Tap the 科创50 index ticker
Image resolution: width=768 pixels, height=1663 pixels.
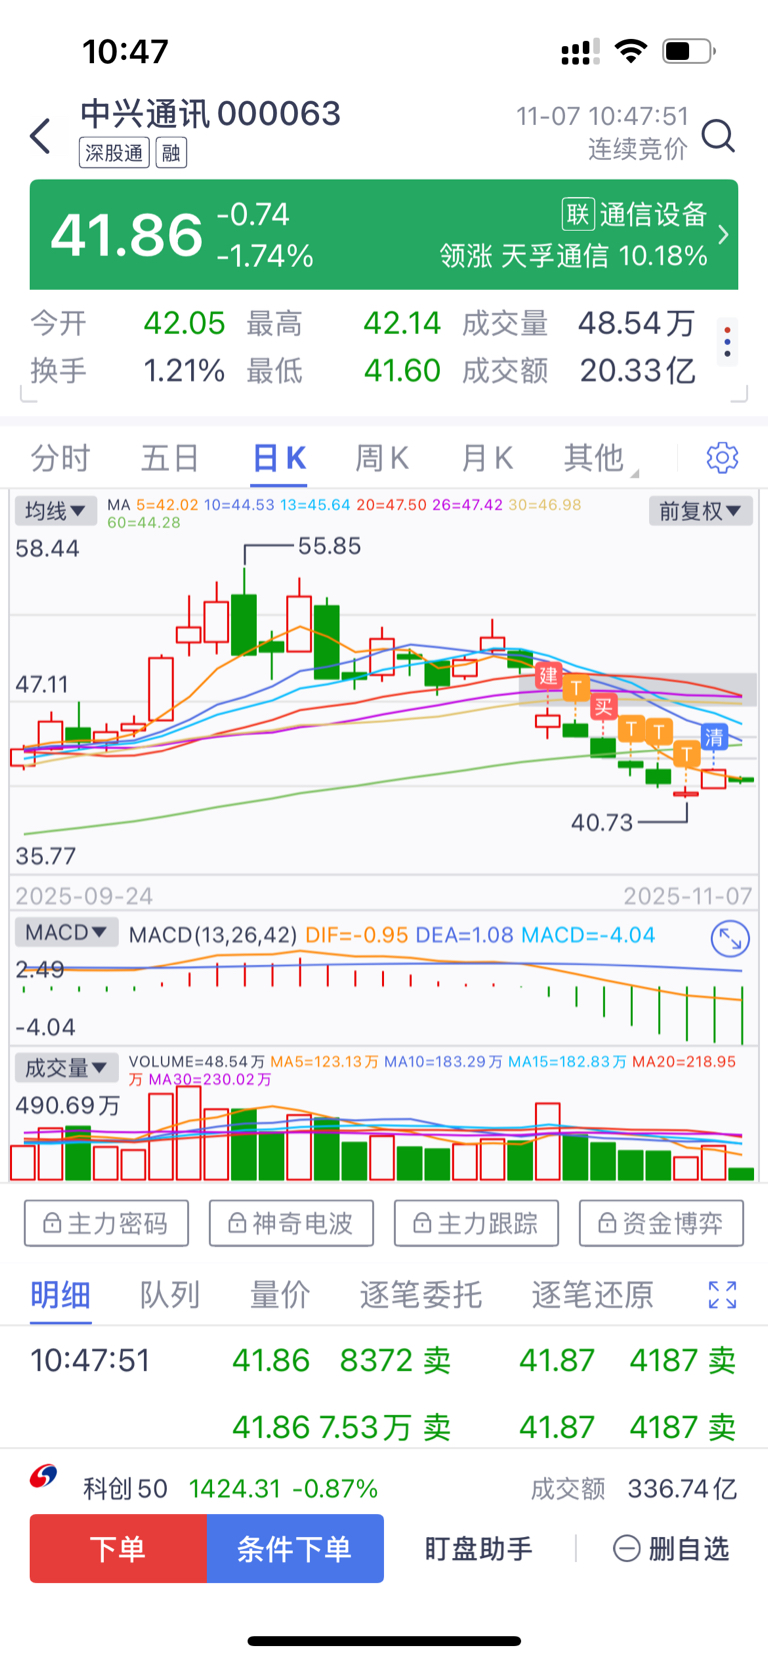coord(230,1489)
